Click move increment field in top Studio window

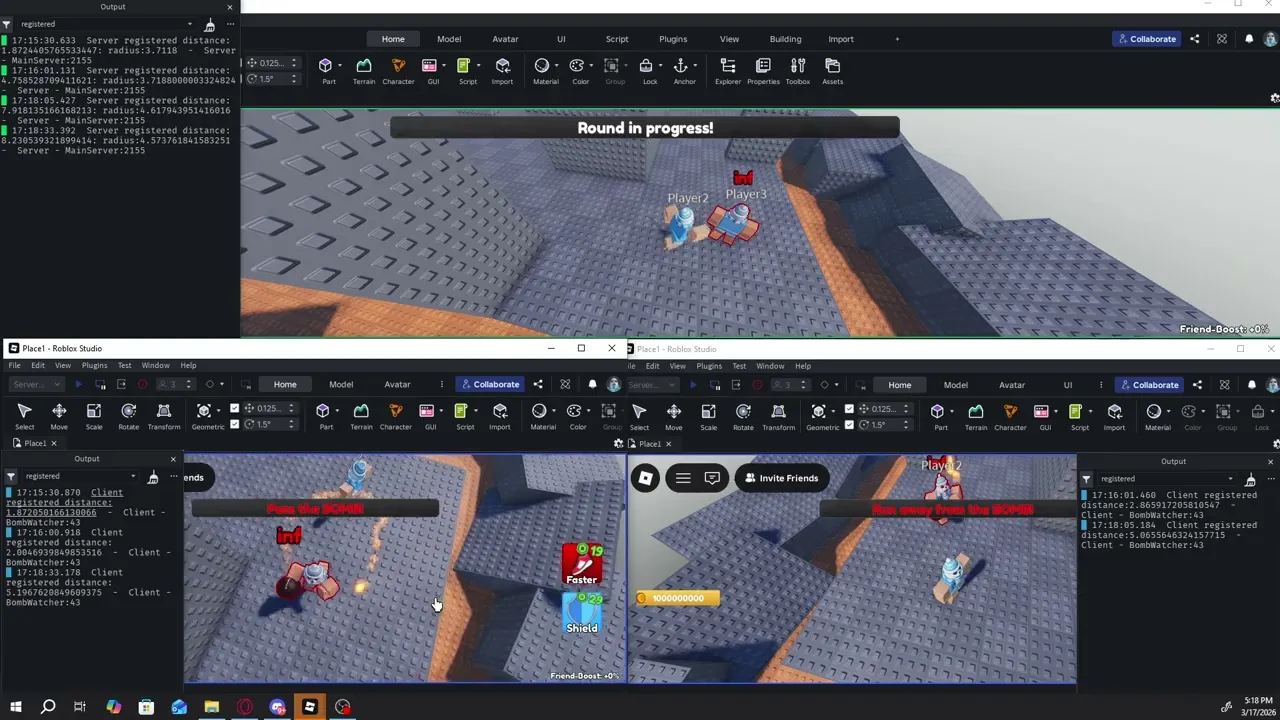[x=271, y=63]
